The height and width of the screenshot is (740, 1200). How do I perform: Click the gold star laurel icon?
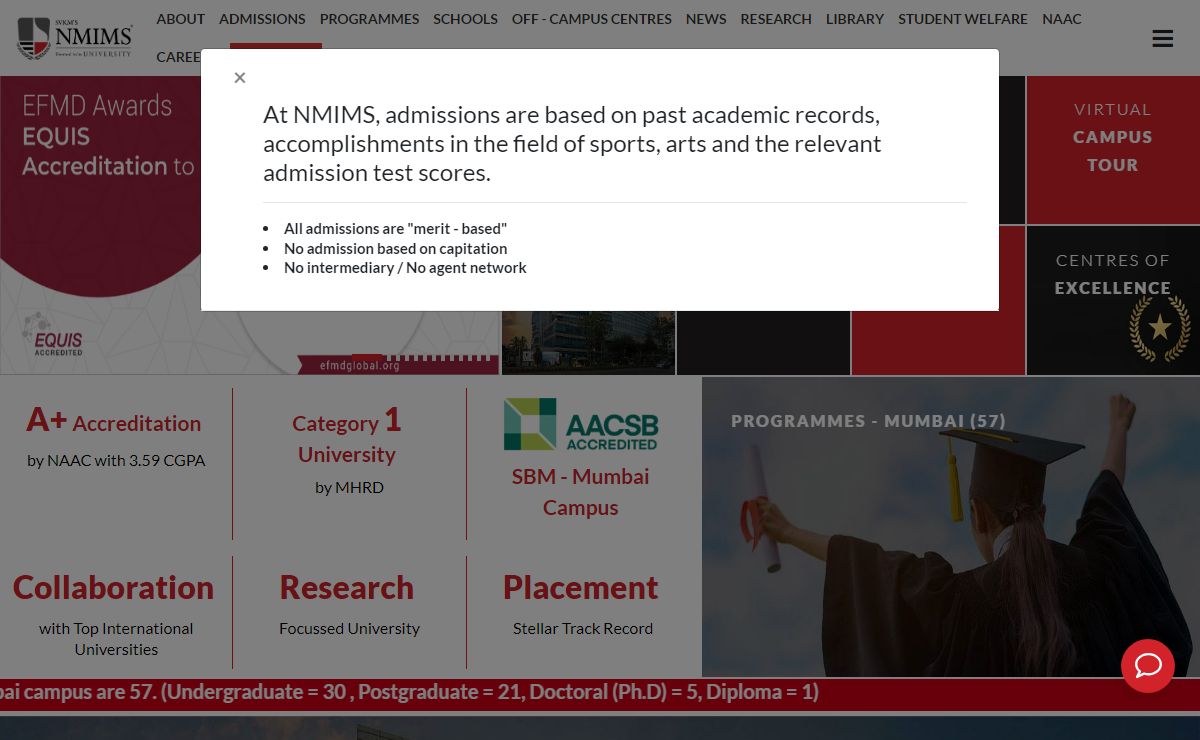1159,328
